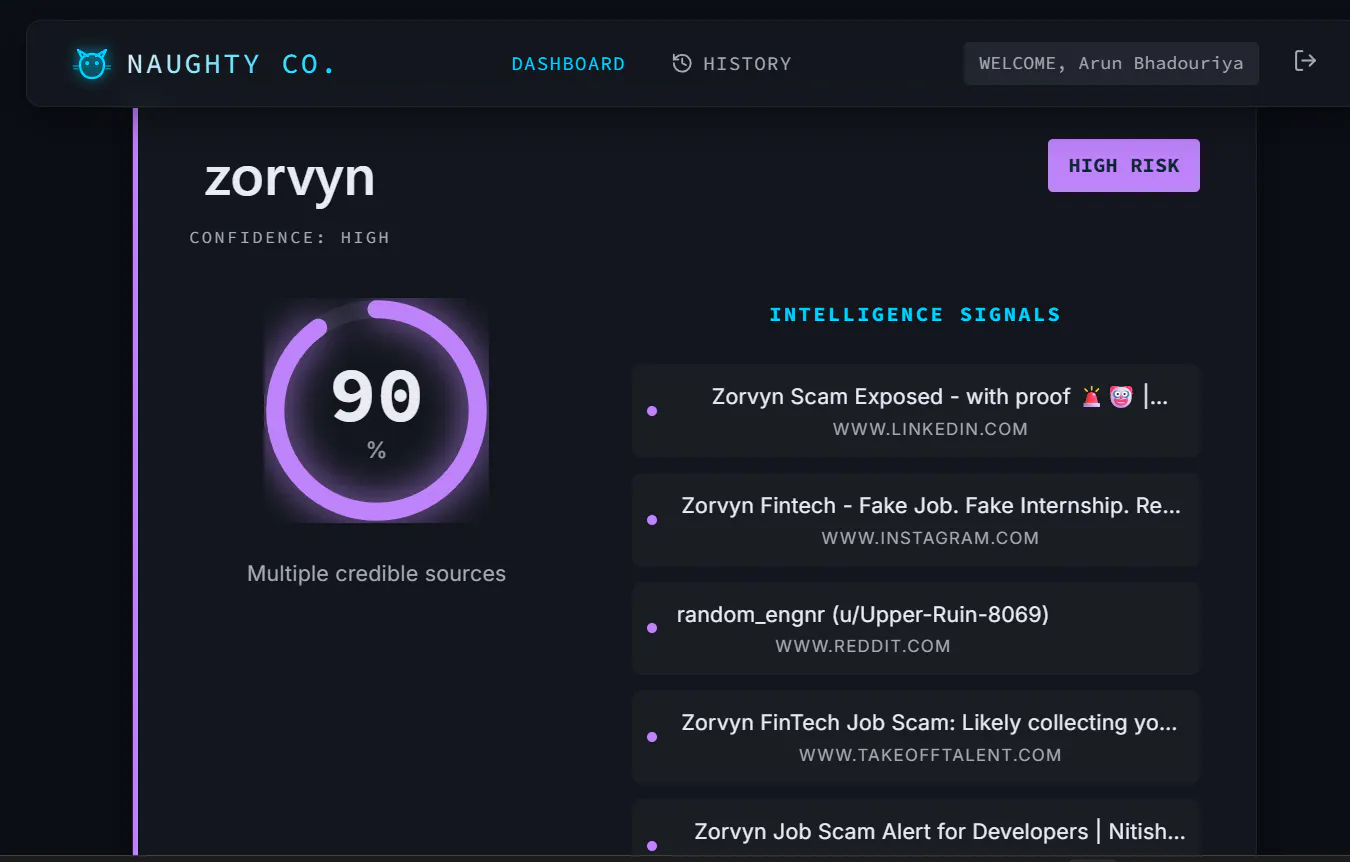Viewport: 1350px width, 862px height.
Task: Click the cat logo icon
Action: [x=92, y=64]
